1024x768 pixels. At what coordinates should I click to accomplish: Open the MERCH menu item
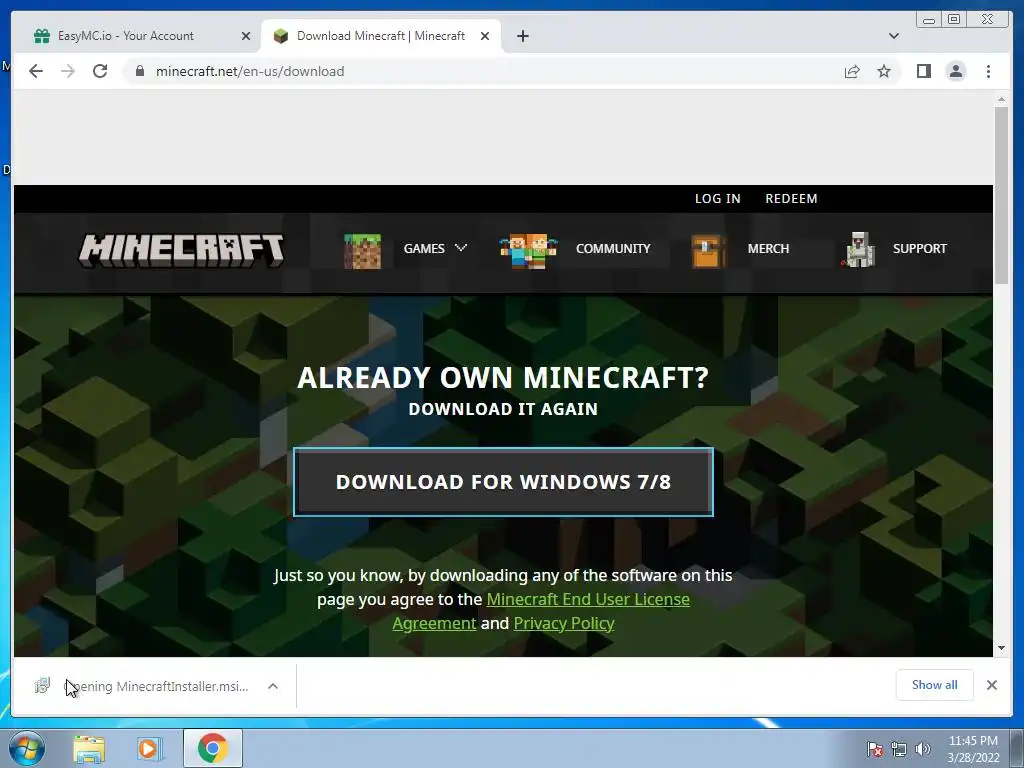click(768, 249)
